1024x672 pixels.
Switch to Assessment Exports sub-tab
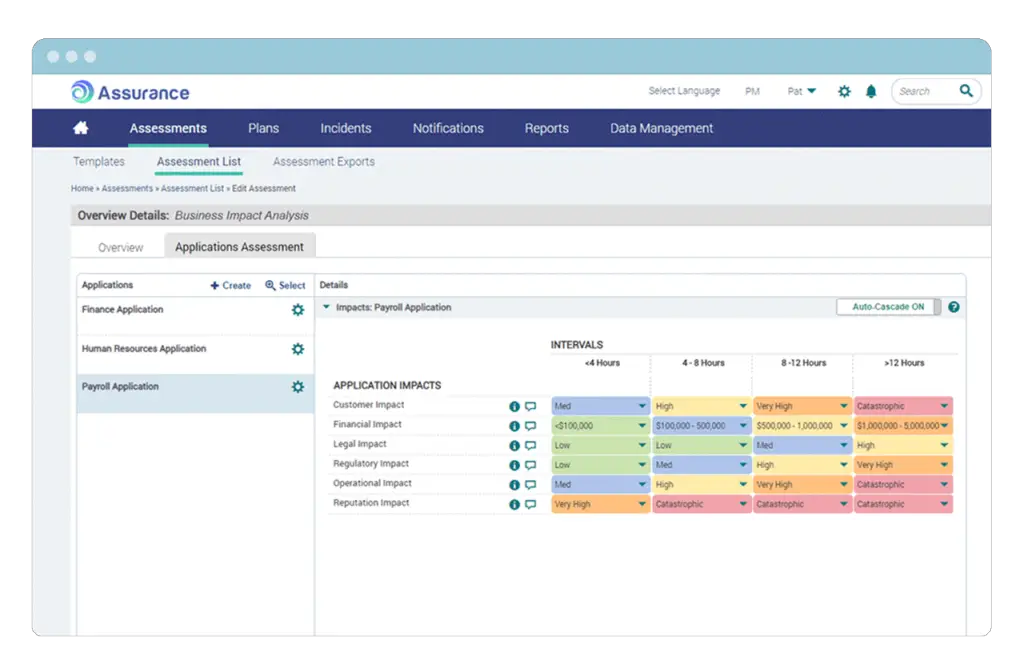tap(324, 161)
